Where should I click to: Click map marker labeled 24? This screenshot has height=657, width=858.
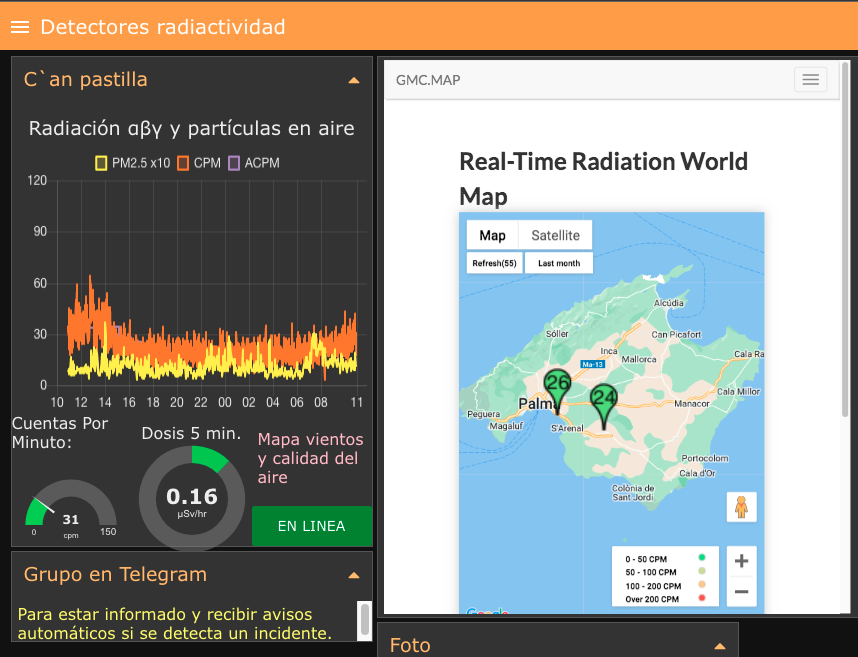[604, 406]
